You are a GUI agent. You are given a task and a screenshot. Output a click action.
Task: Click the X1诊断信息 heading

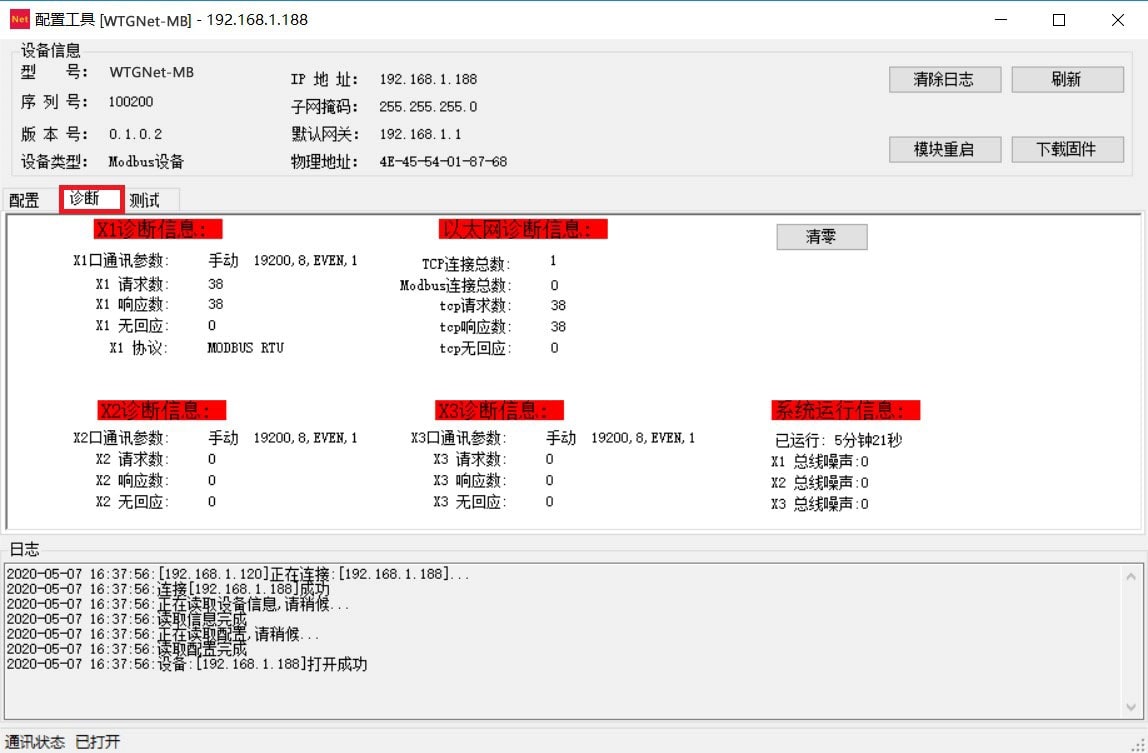(x=158, y=229)
